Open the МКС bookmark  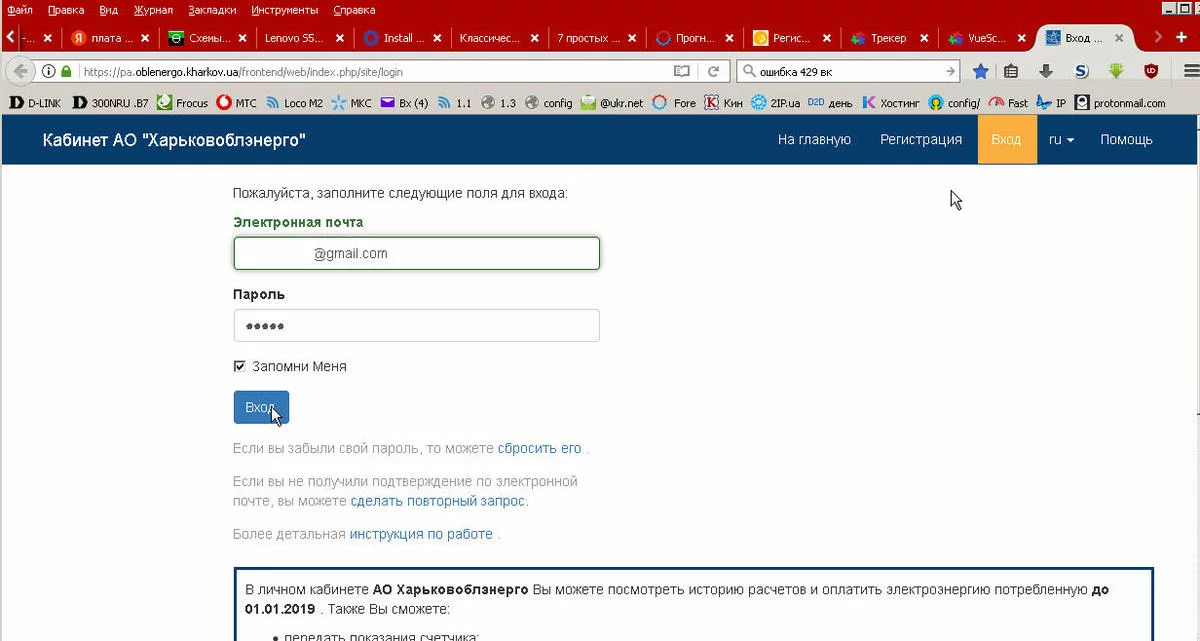pos(351,102)
